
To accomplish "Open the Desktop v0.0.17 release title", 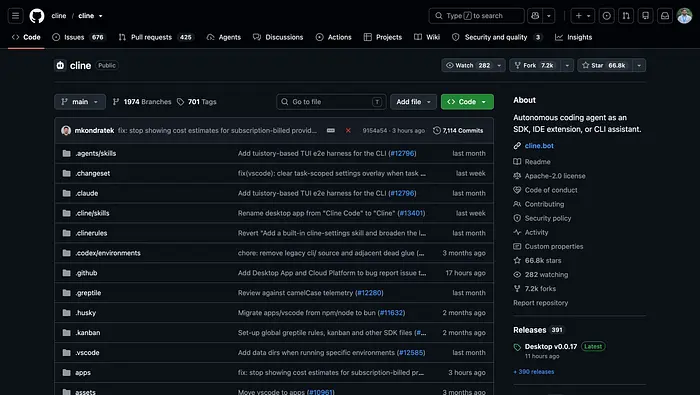I will point(551,346).
